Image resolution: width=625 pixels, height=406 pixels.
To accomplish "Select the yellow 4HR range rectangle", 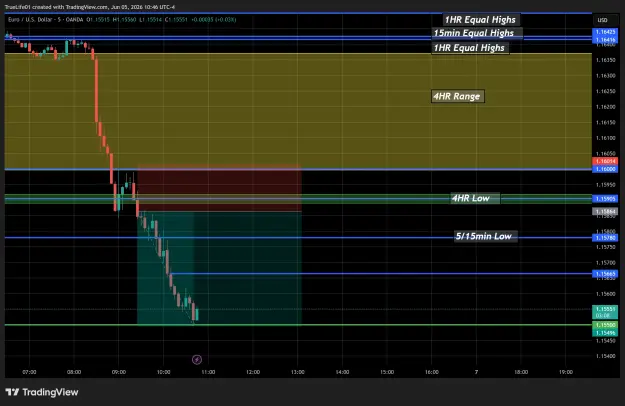I will click(x=298, y=111).
